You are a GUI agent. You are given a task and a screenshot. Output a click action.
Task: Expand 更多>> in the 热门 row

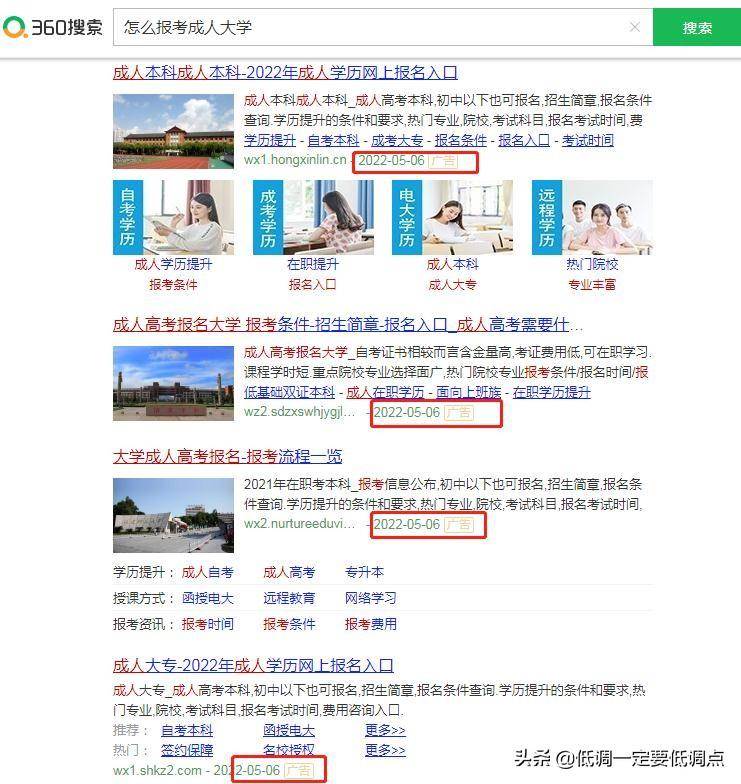coord(385,750)
